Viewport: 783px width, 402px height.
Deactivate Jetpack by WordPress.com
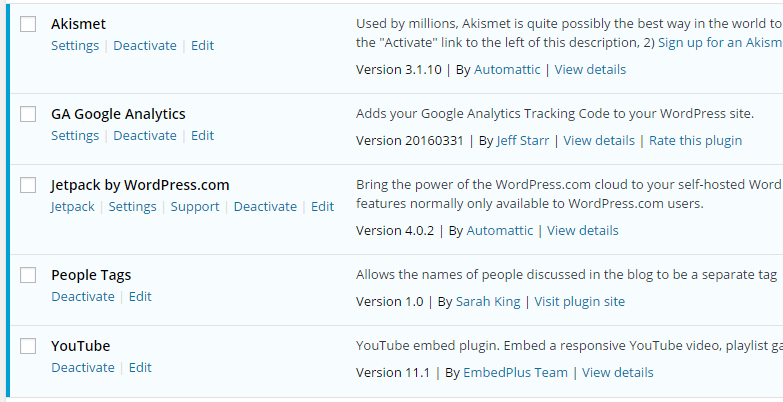pyautogui.click(x=265, y=206)
